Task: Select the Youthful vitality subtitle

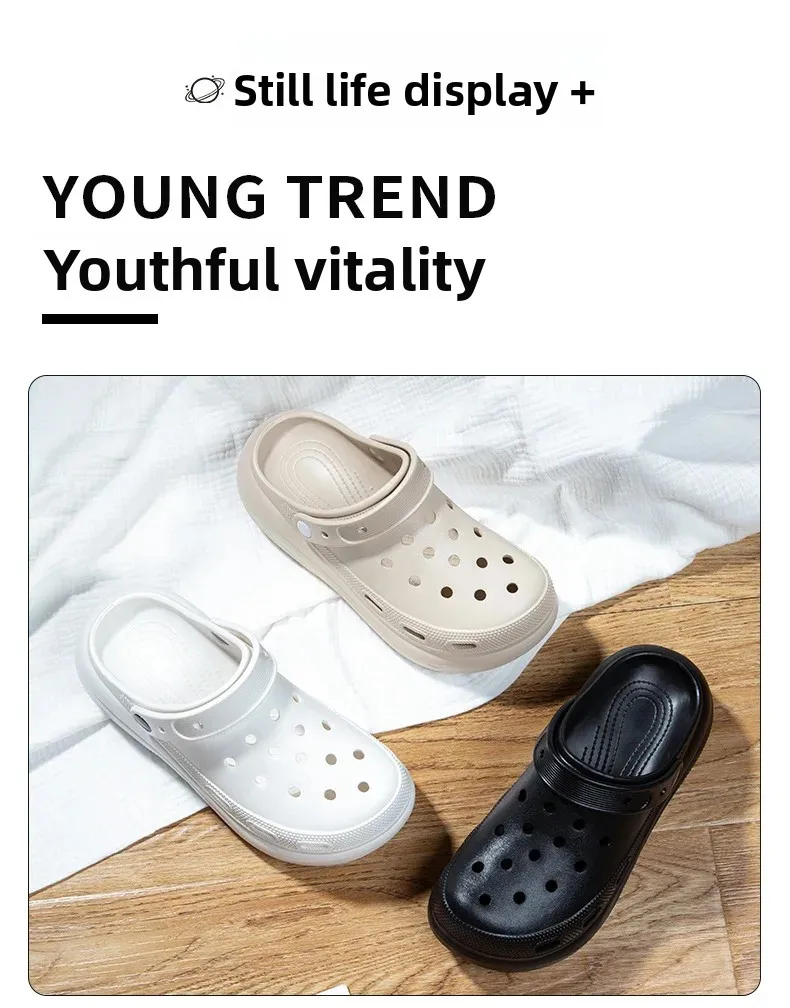Action: click(x=264, y=270)
